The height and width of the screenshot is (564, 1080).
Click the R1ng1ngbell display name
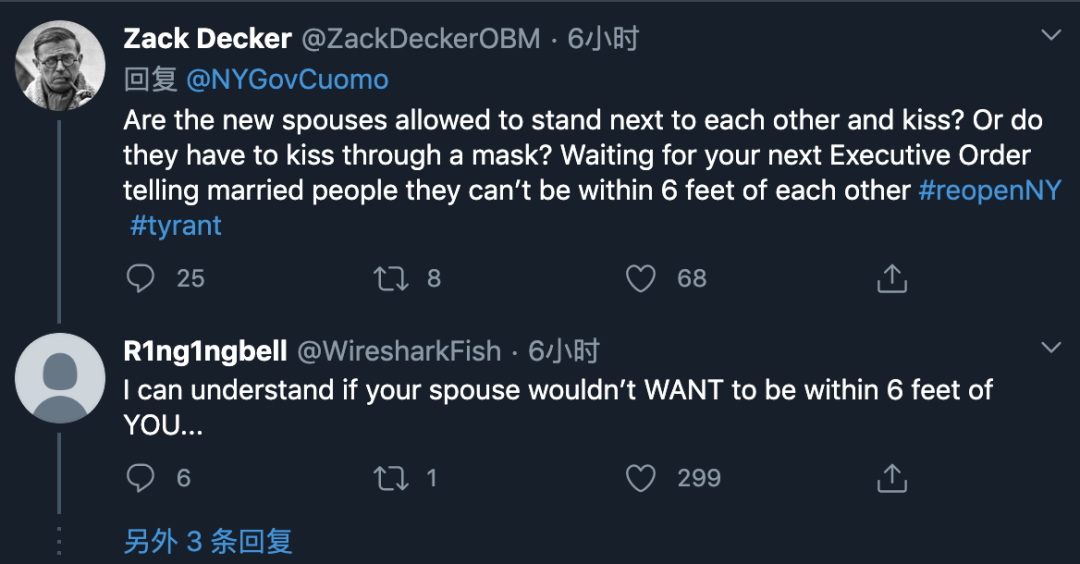tap(205, 351)
